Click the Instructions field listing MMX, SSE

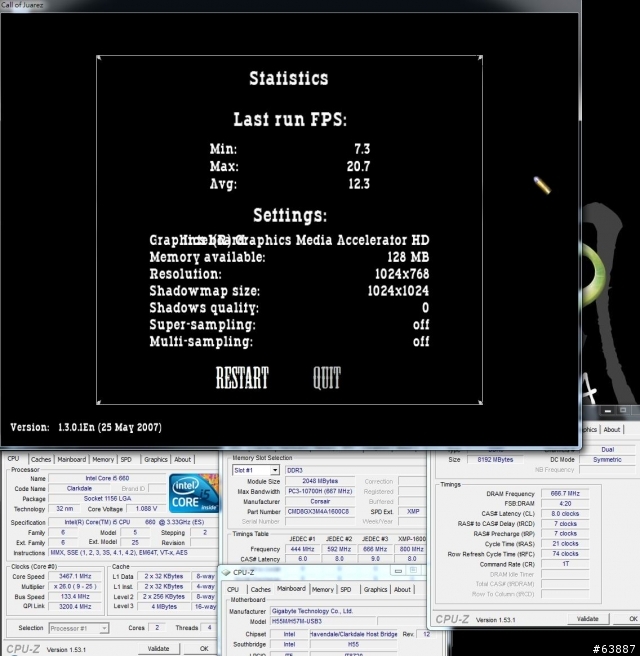[x=133, y=553]
